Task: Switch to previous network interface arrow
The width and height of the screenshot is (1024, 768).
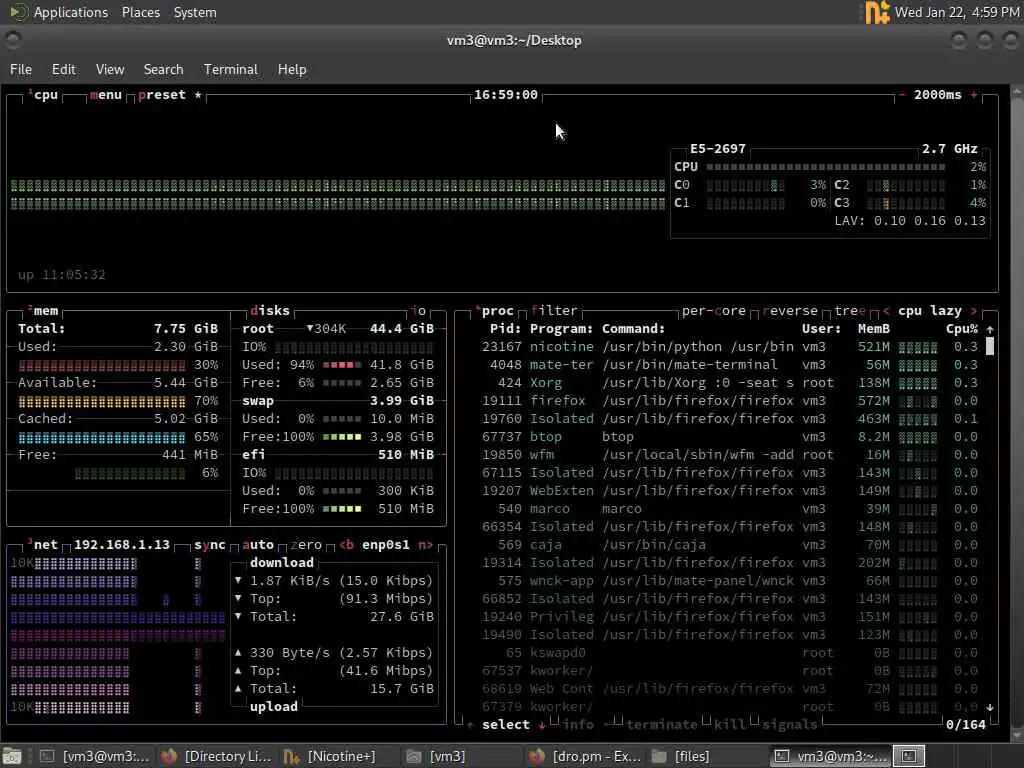Action: (346, 545)
